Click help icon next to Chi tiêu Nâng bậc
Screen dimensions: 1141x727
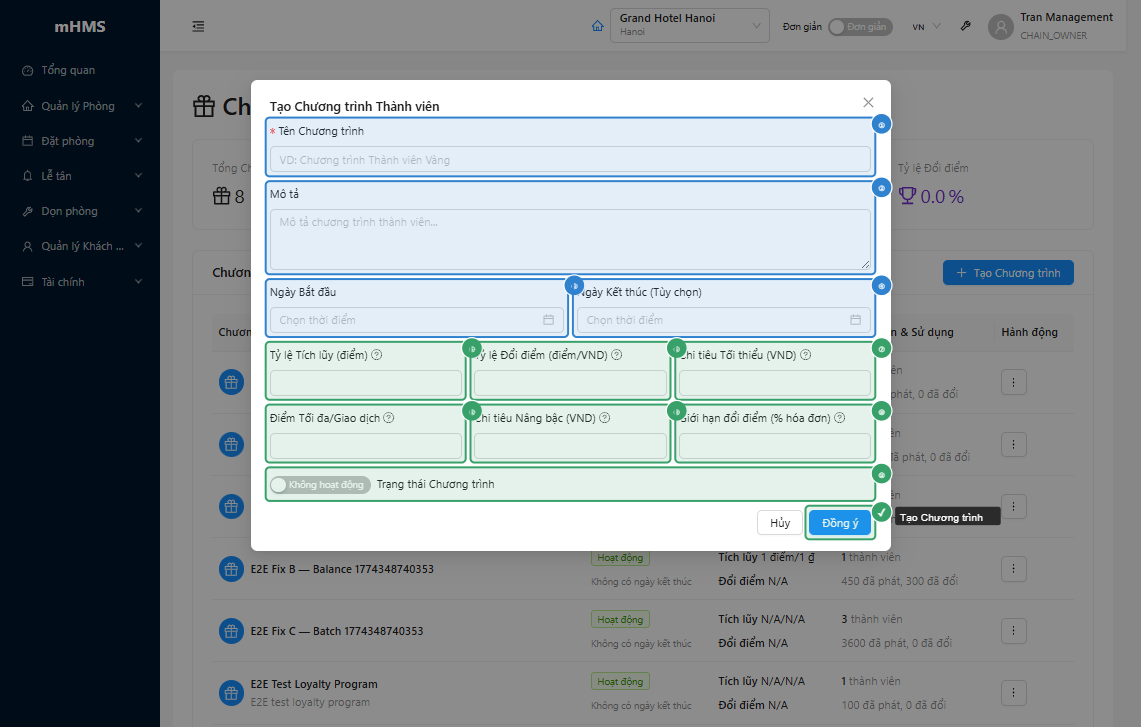click(604, 418)
